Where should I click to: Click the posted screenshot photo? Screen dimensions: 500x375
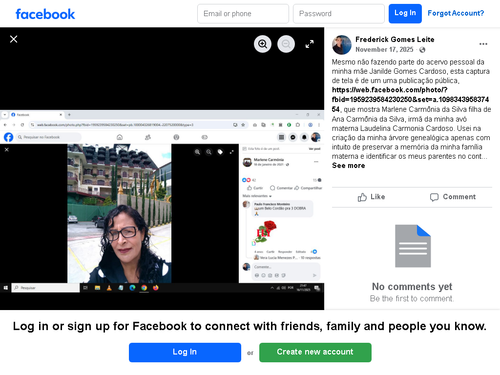click(x=162, y=201)
